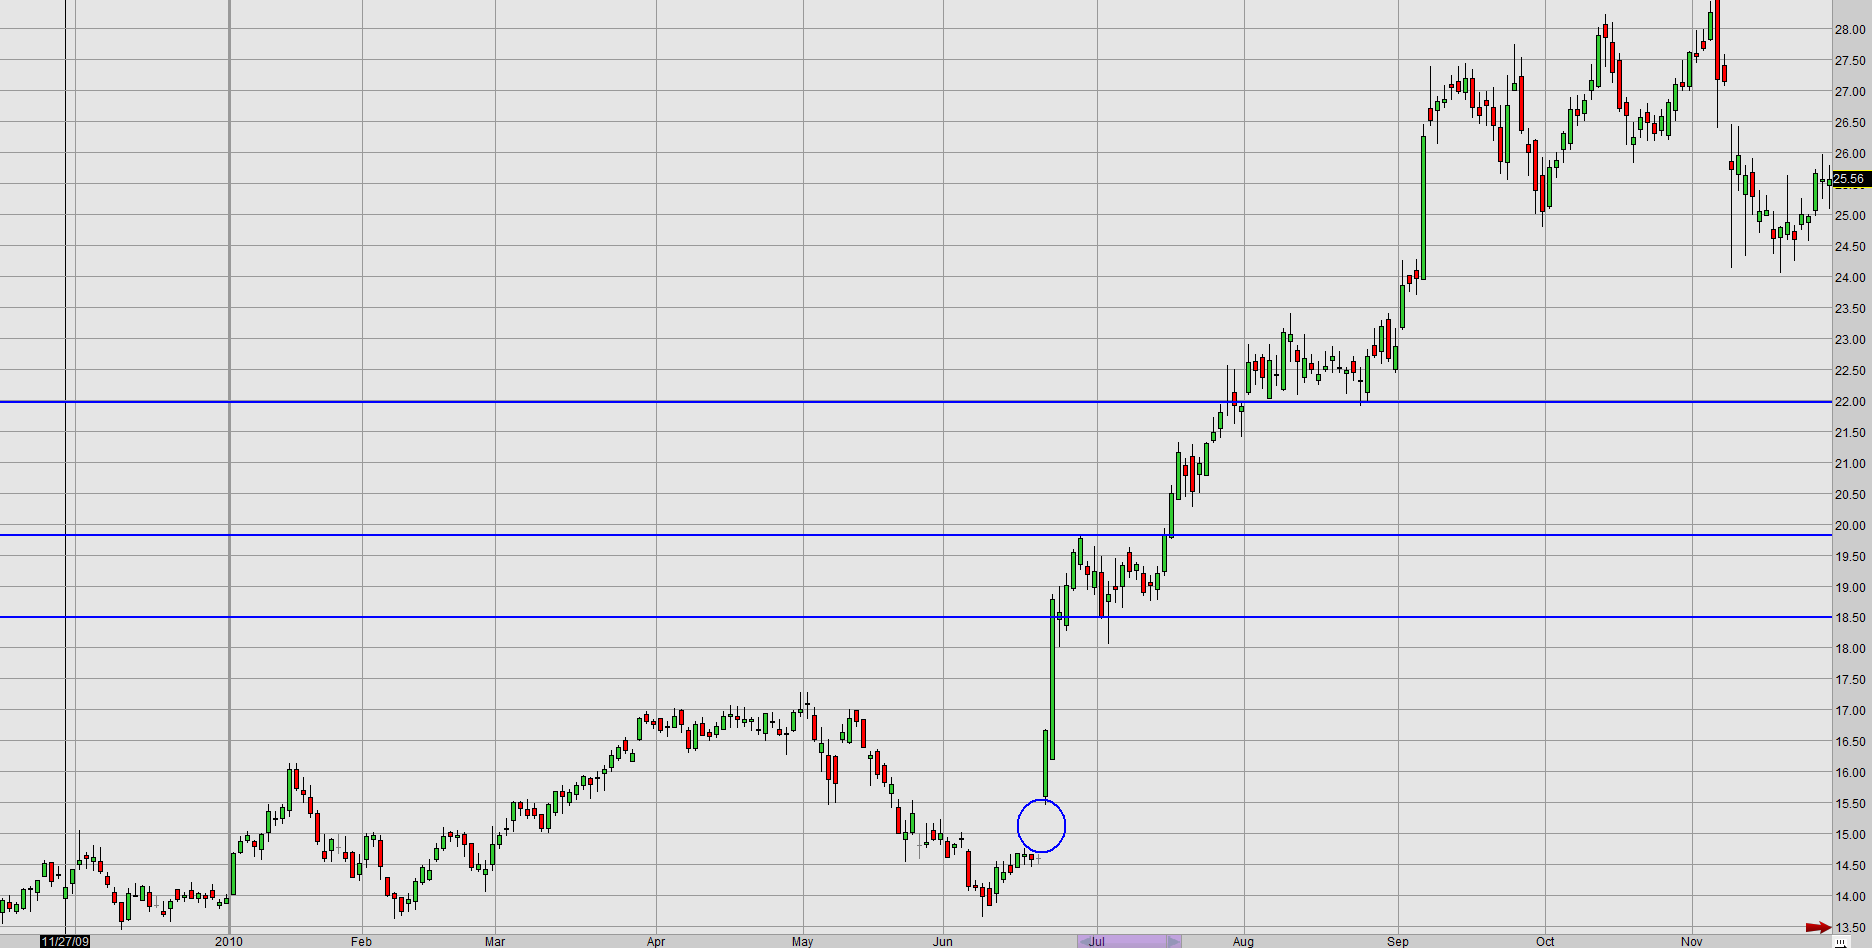Select the Mar label on the time axis
This screenshot has width=1872, height=948.
(494, 942)
